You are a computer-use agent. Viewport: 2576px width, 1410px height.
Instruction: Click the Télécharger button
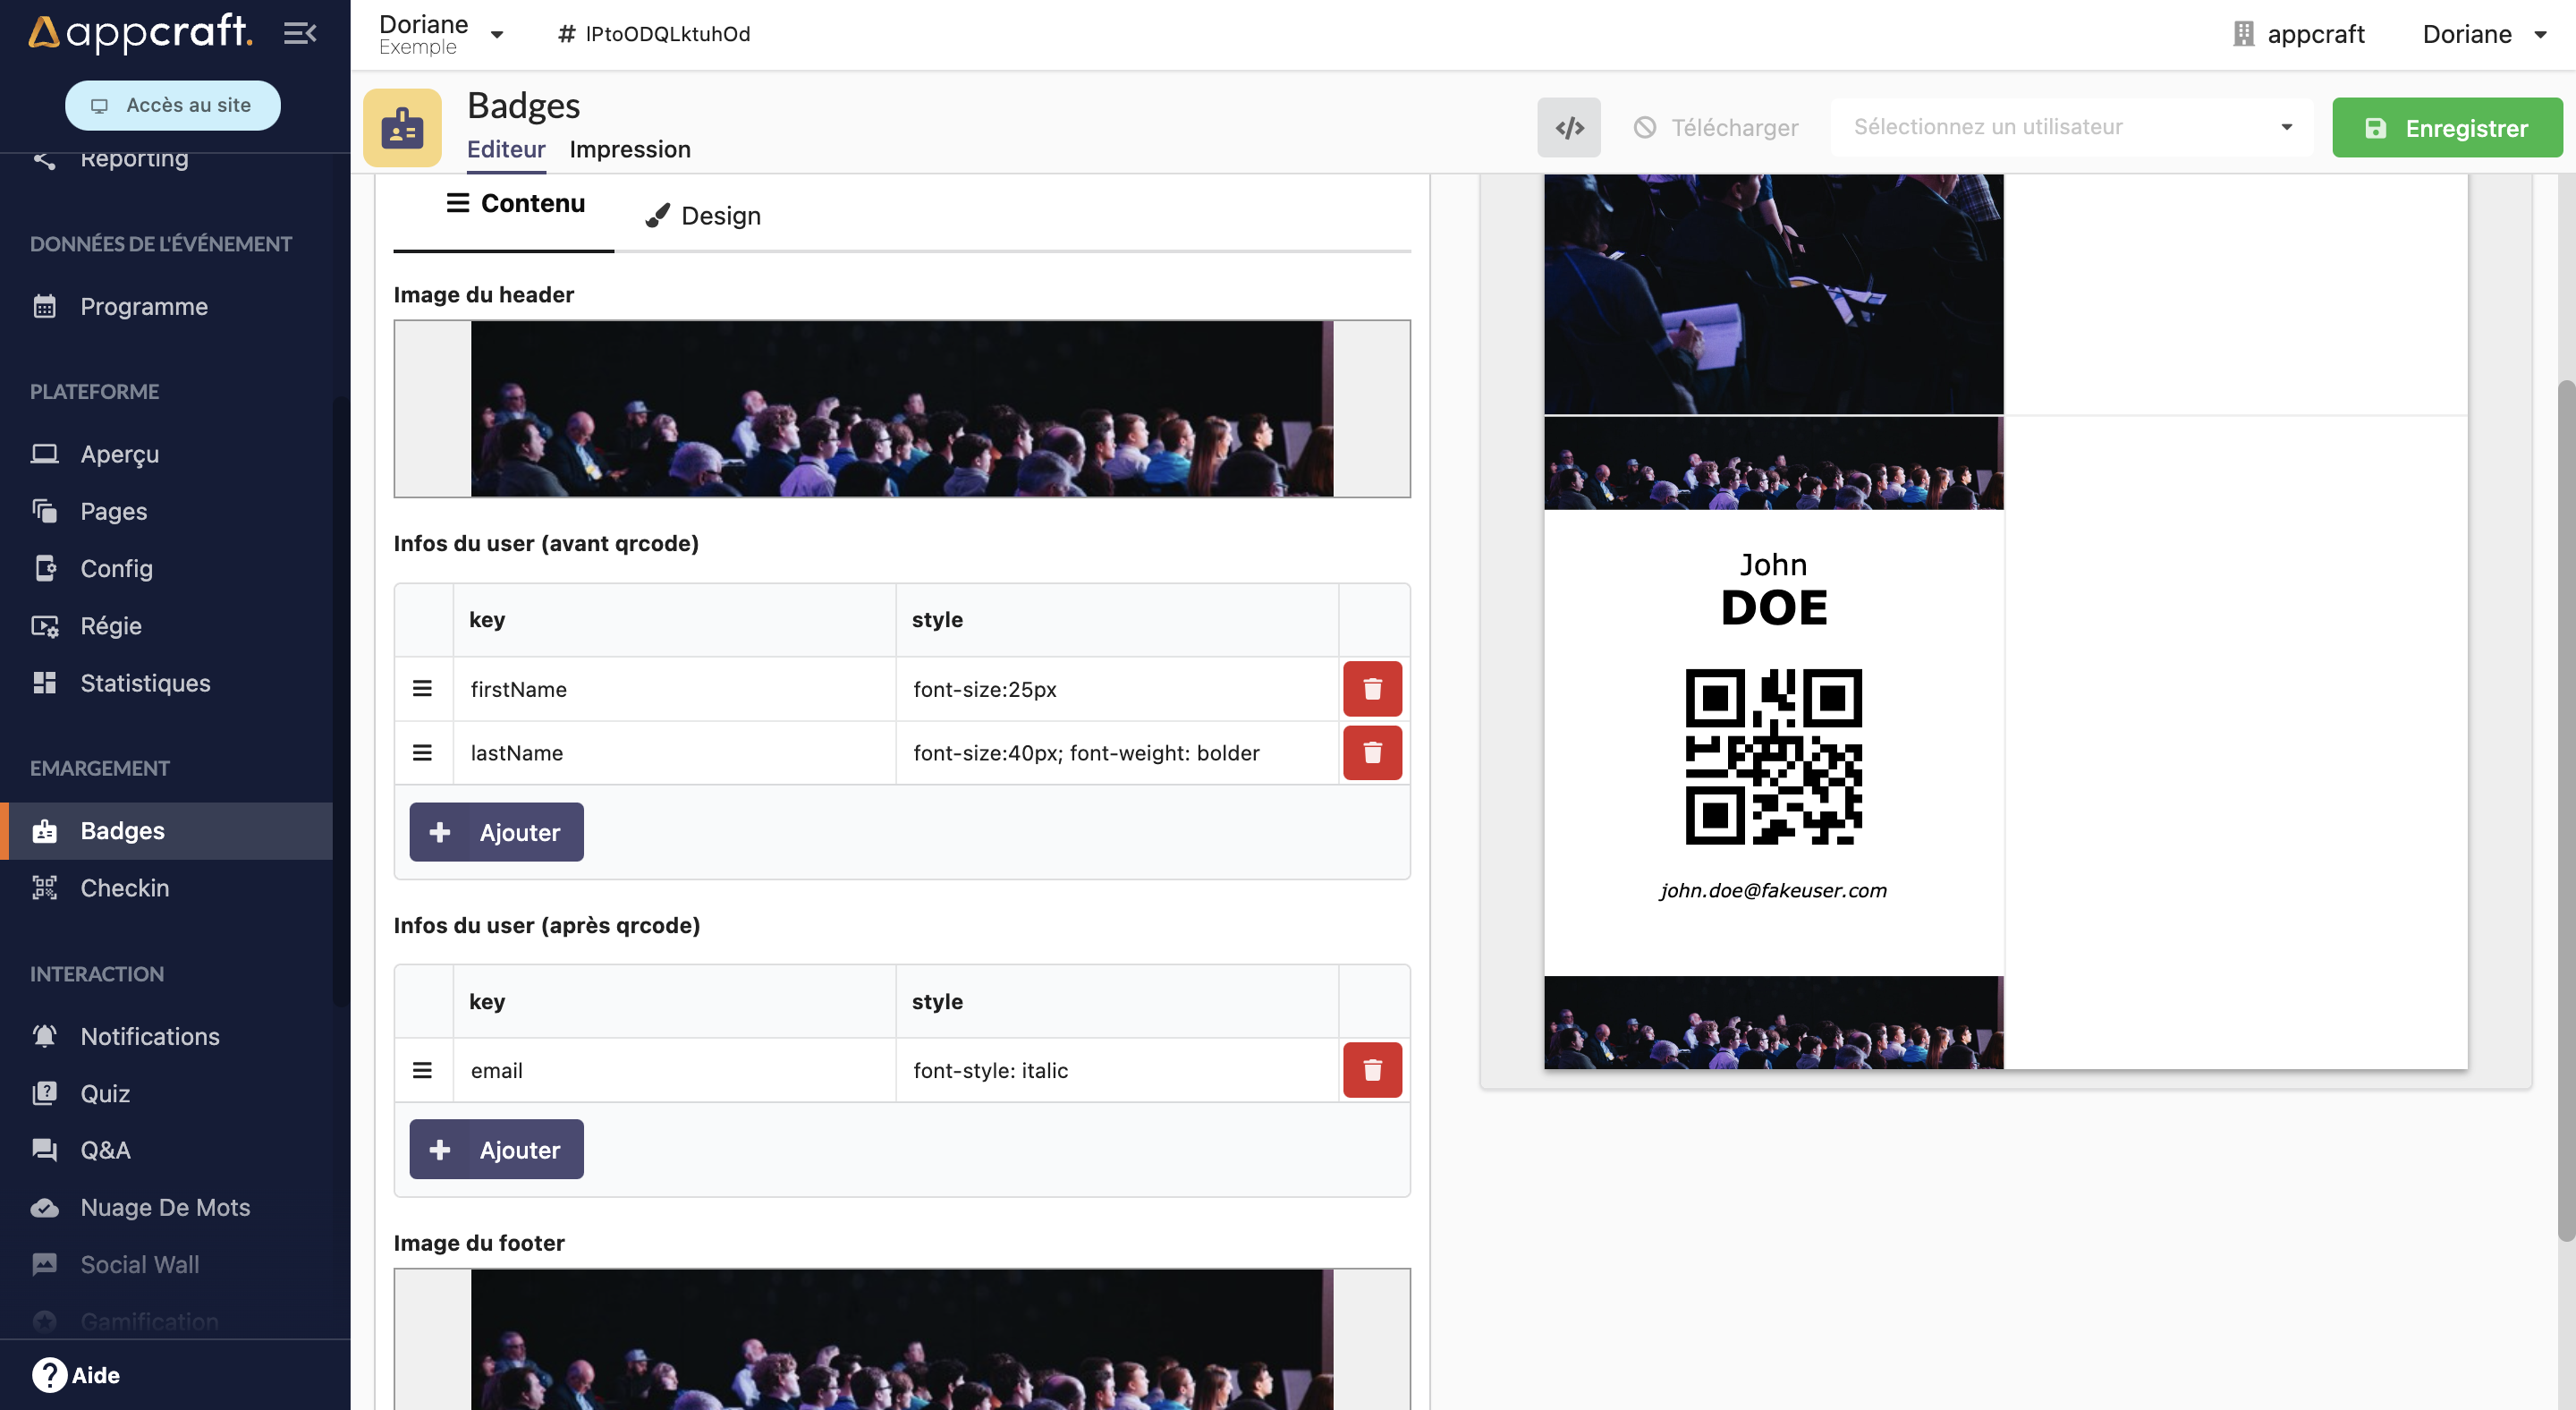pyautogui.click(x=1716, y=128)
